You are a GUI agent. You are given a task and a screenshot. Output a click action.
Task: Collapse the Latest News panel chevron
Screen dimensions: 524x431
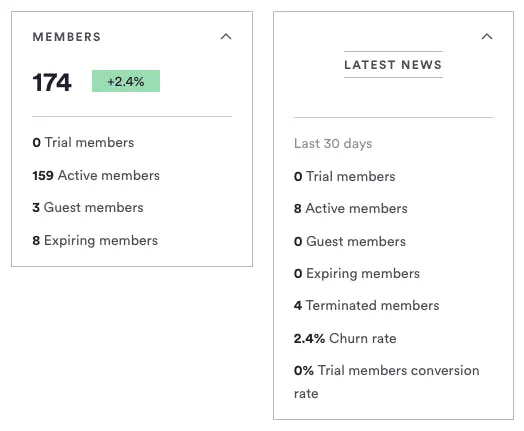[x=487, y=36]
